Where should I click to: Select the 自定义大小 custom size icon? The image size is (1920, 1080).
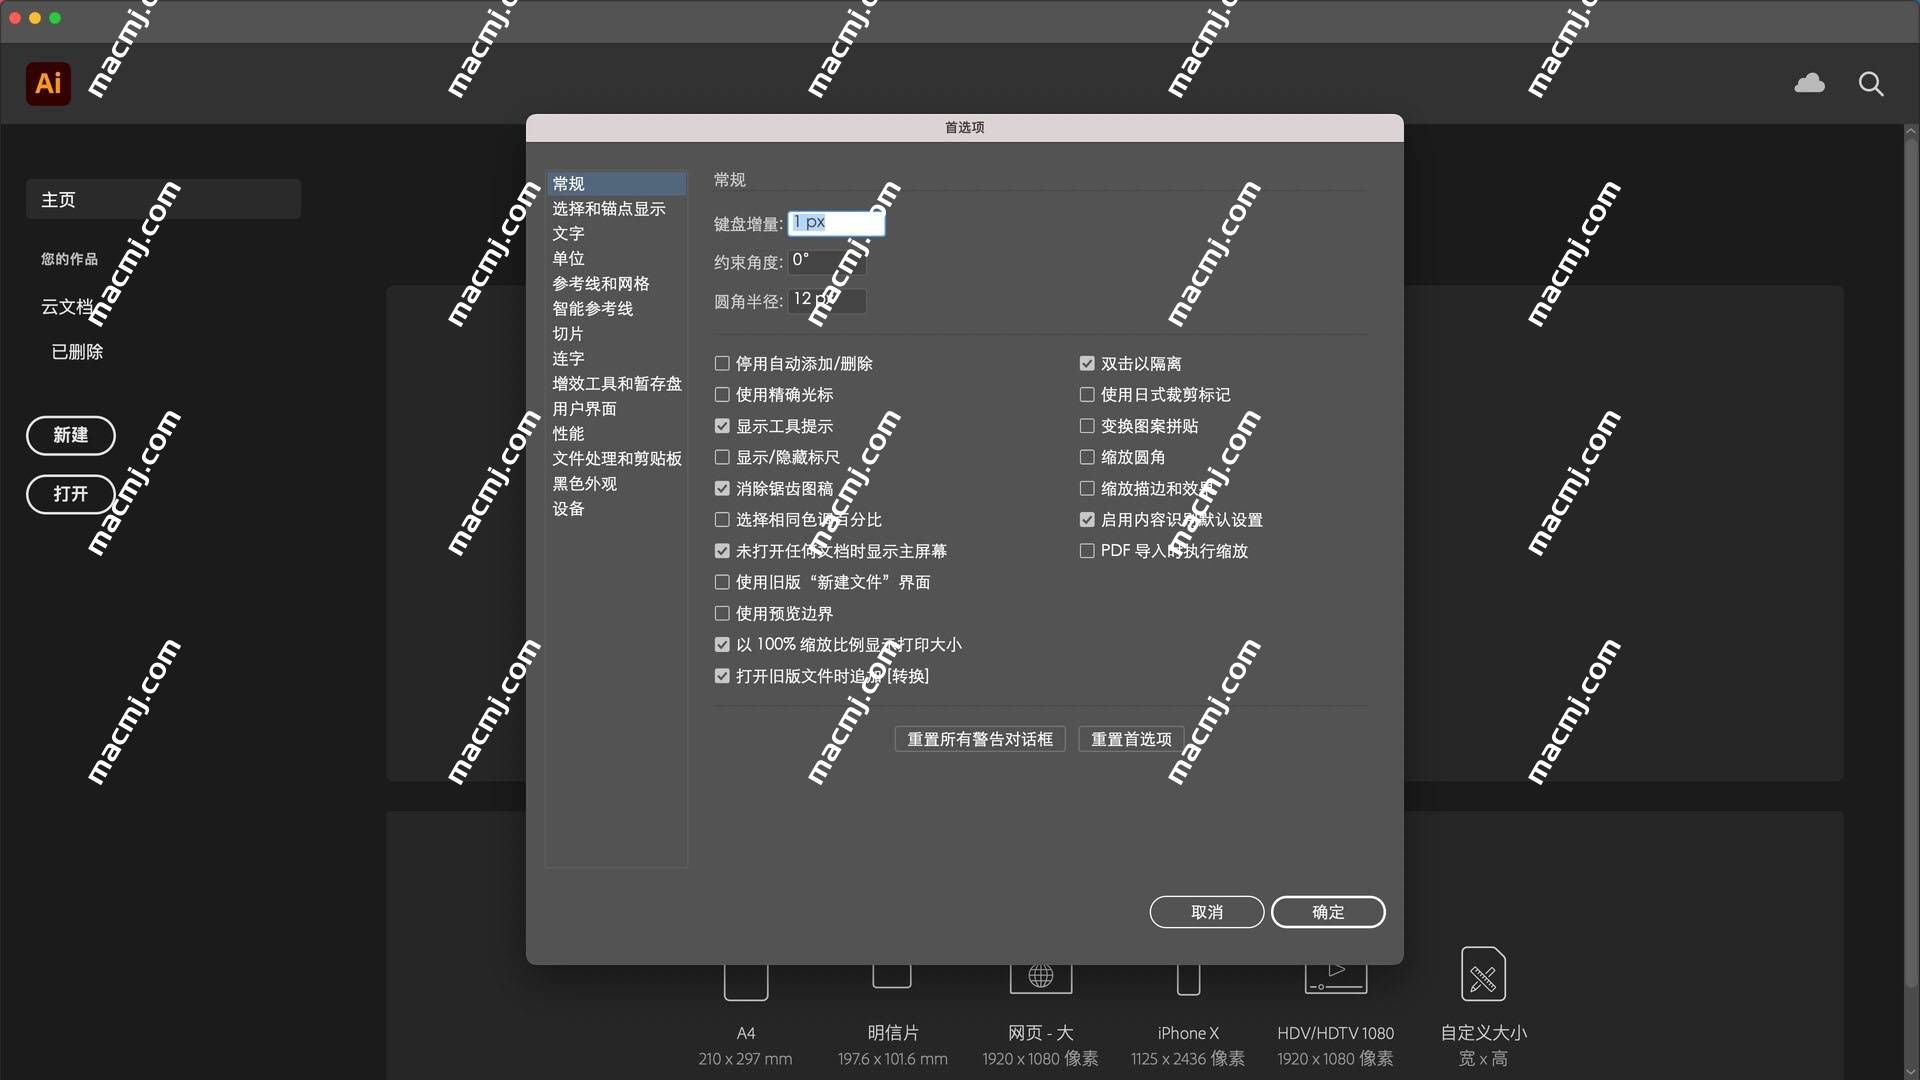[x=1483, y=974]
